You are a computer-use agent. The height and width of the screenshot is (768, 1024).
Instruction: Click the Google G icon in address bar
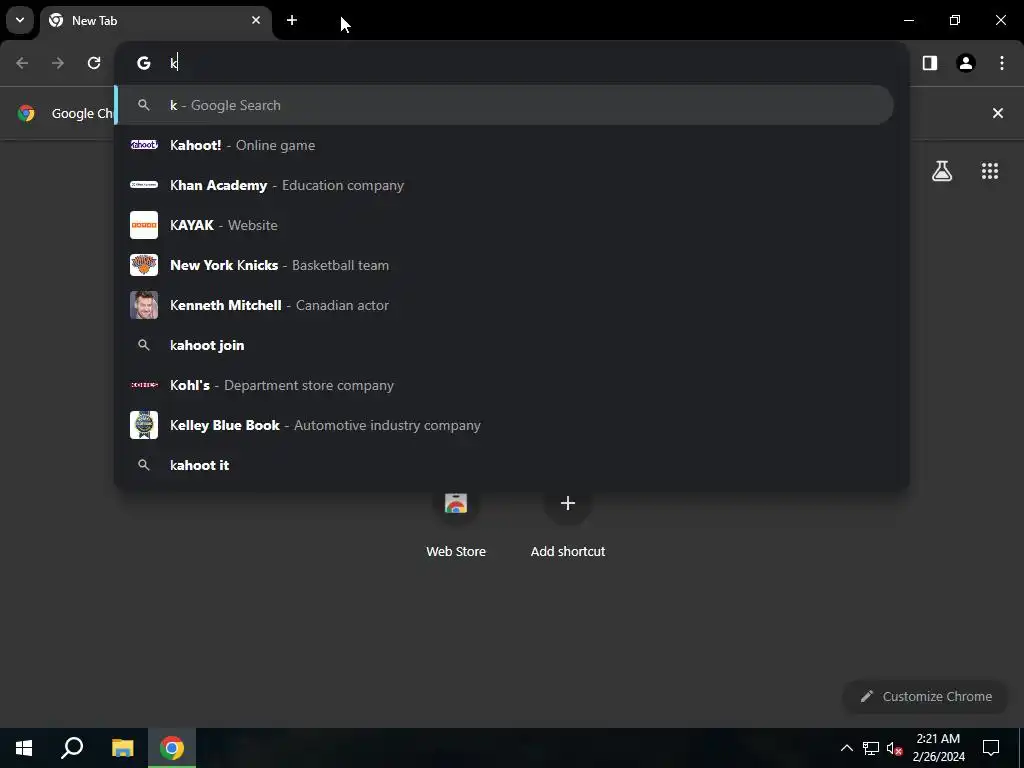[144, 63]
